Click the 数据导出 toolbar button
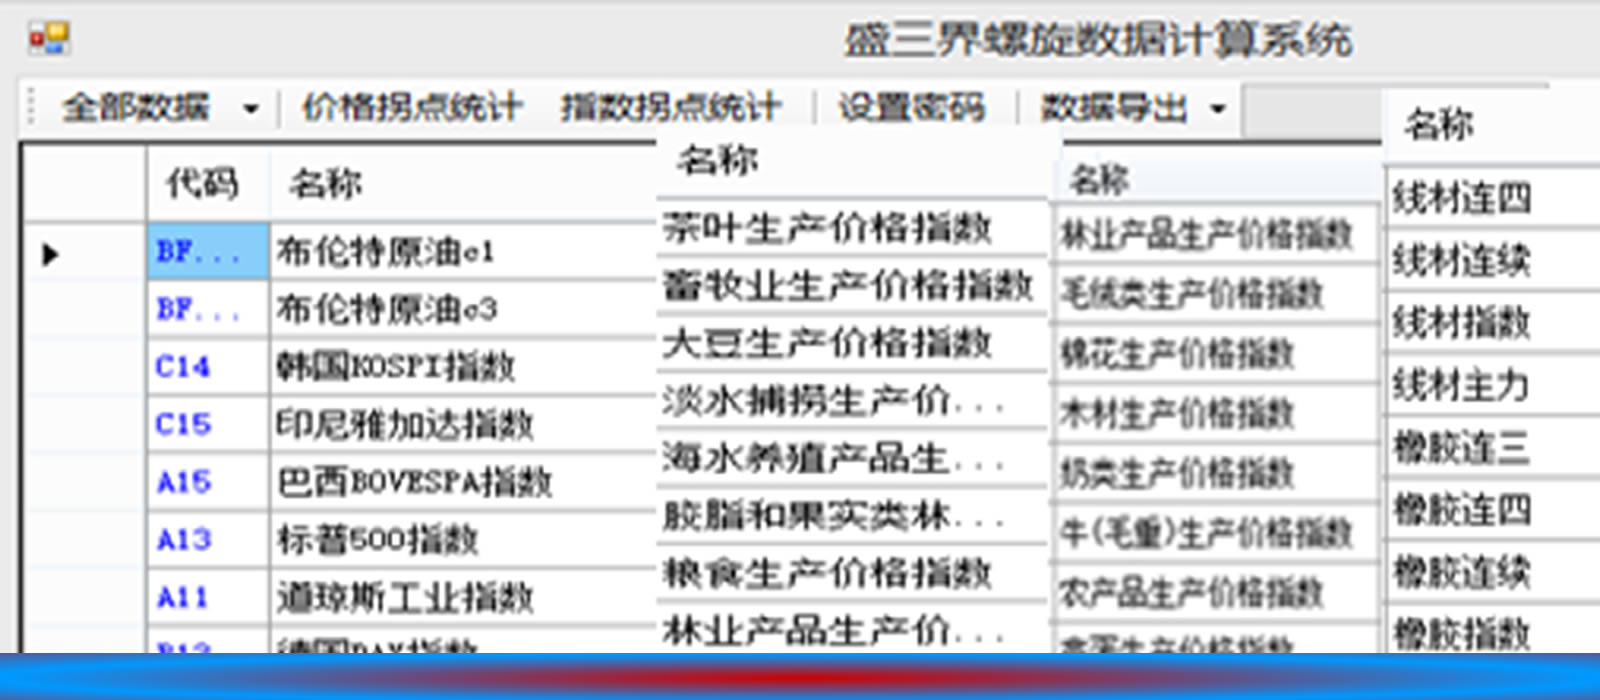Image resolution: width=1600 pixels, height=700 pixels. [1114, 107]
